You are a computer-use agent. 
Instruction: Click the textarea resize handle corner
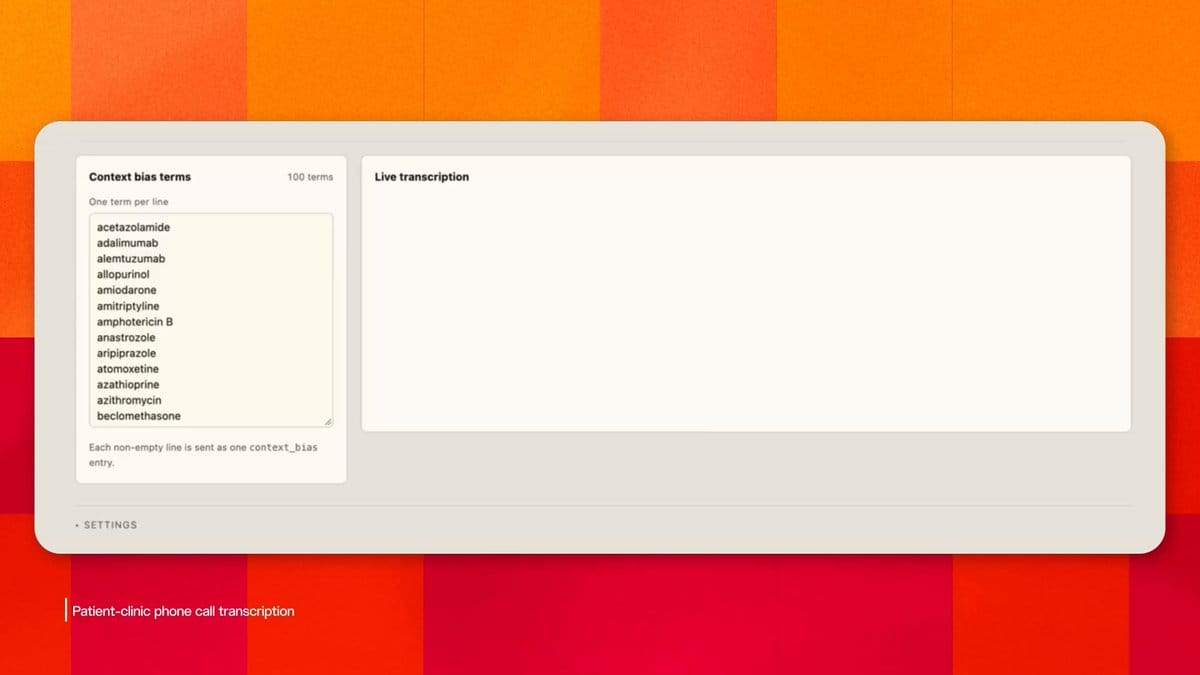pyautogui.click(x=328, y=422)
